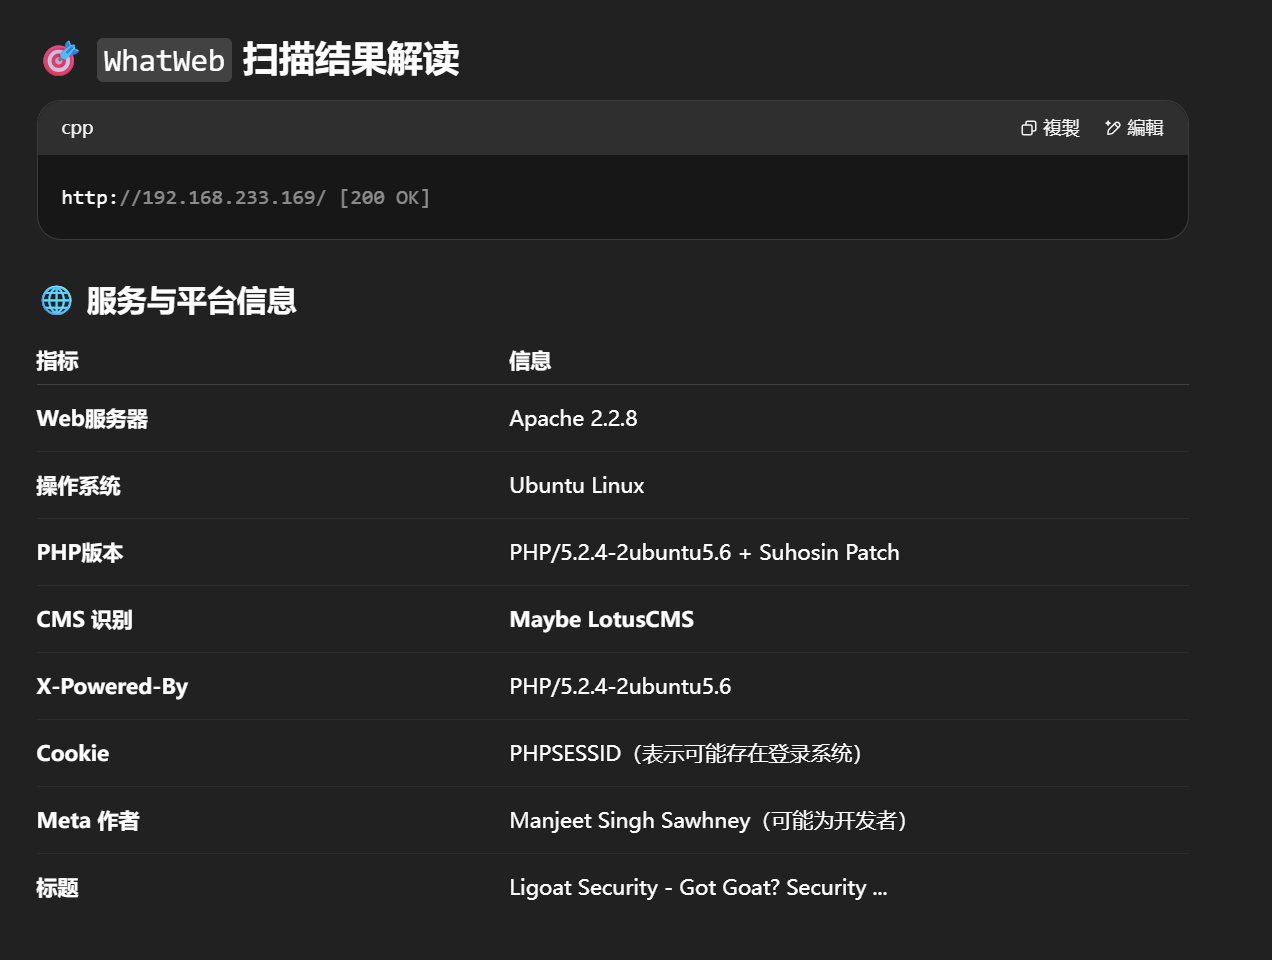Viewport: 1272px width, 960px height.
Task: Click the '信息' column header
Action: (530, 361)
